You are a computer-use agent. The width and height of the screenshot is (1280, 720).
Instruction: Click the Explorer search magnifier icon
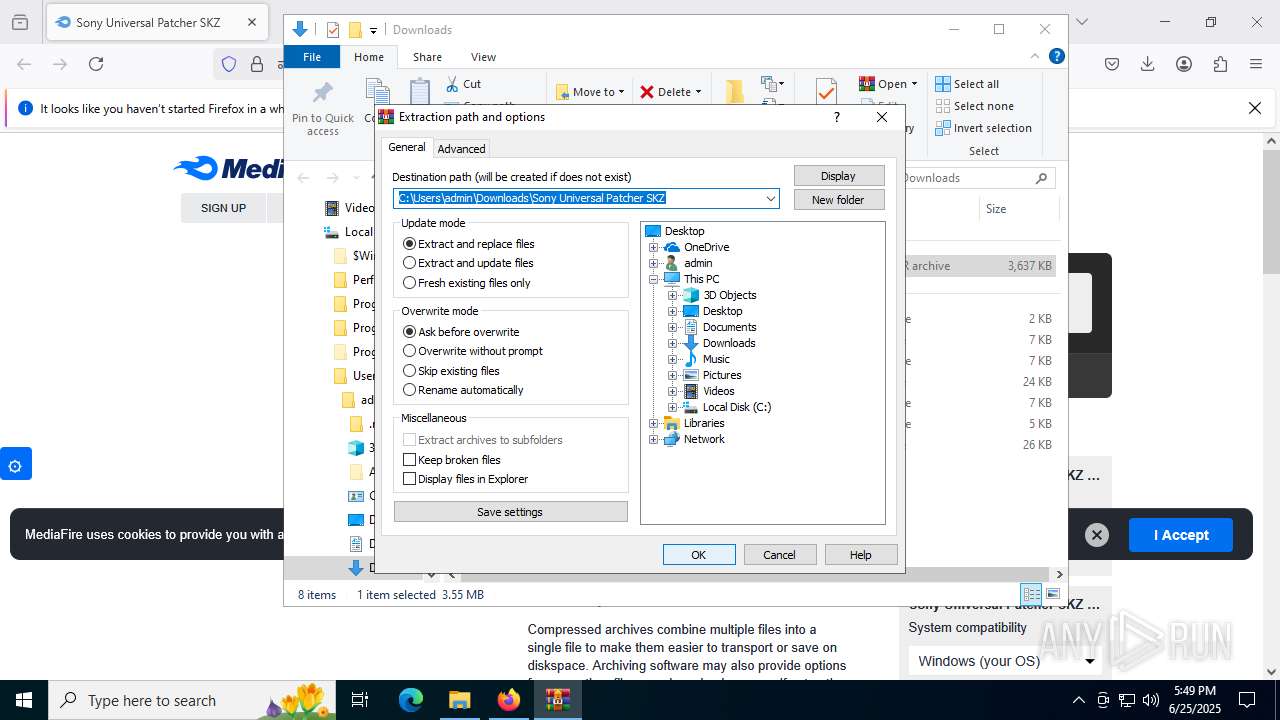tap(1041, 178)
